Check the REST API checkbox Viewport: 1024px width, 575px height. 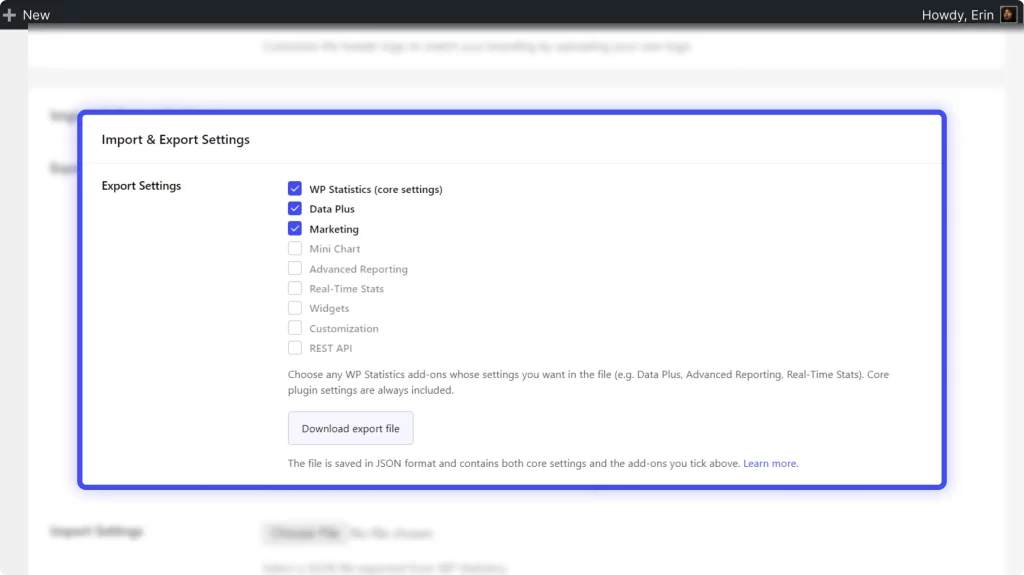[x=295, y=348]
